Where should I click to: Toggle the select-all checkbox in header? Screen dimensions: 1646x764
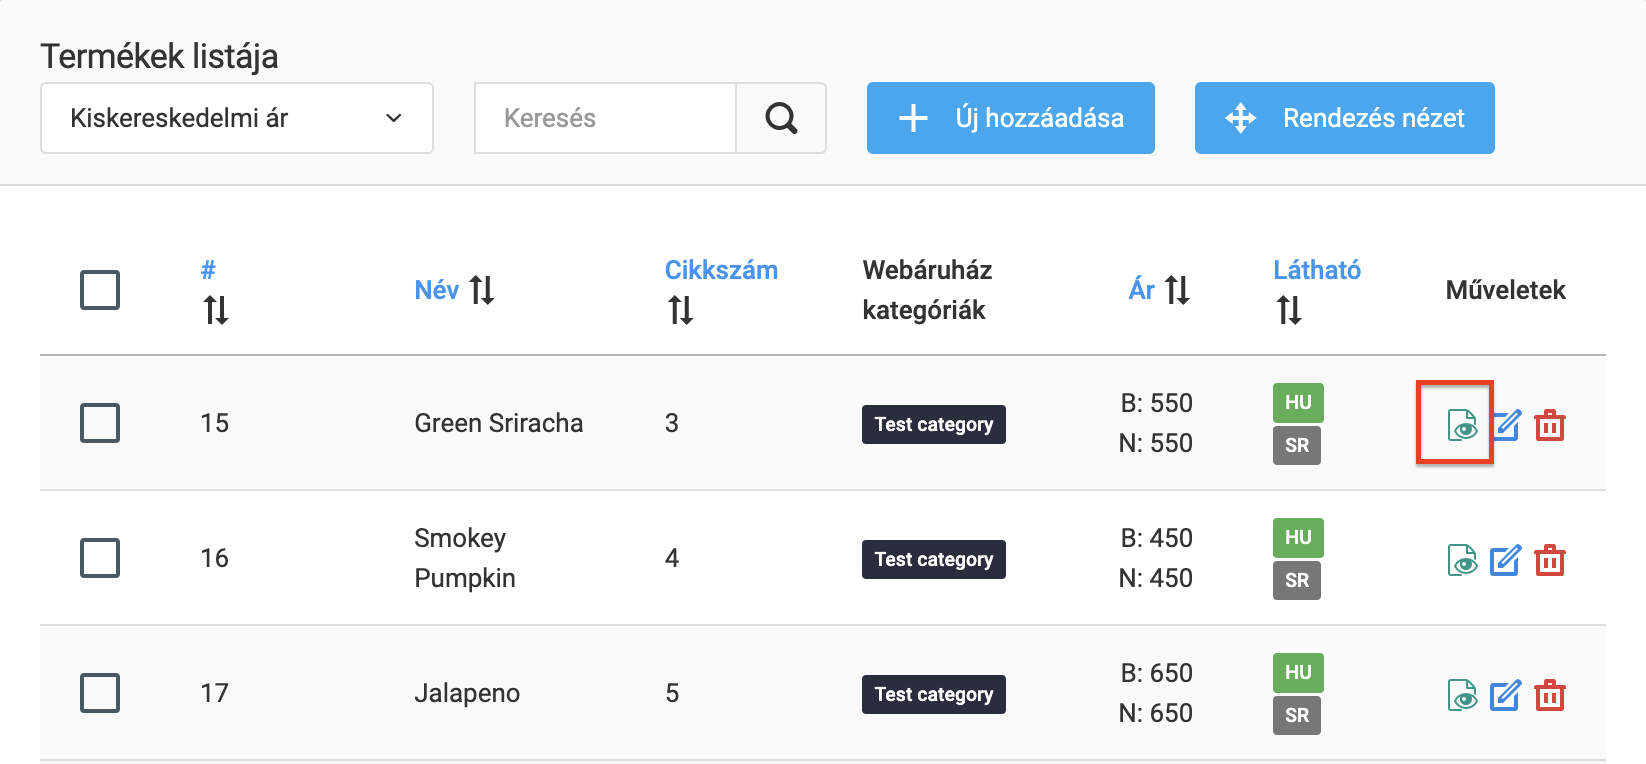click(x=99, y=289)
